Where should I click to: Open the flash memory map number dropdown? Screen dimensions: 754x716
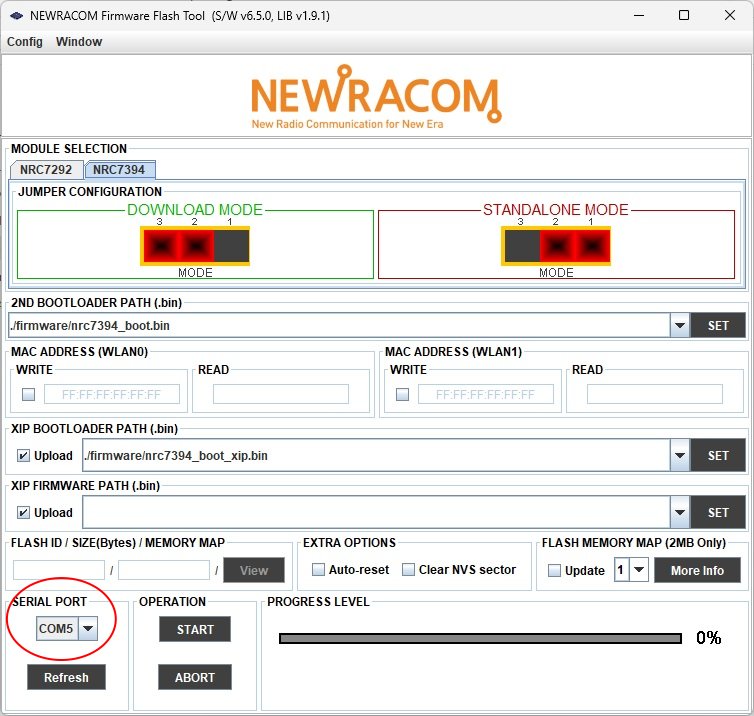point(638,570)
